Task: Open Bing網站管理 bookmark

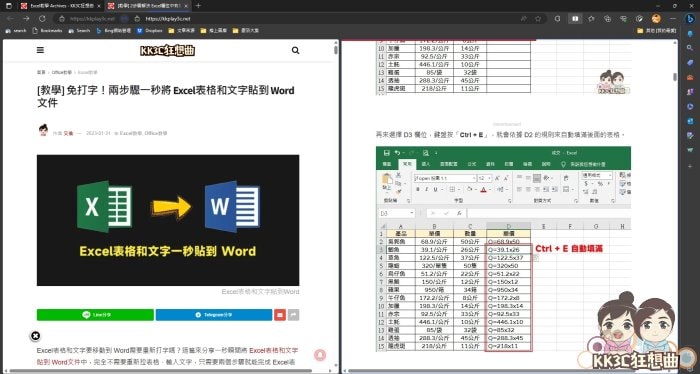Action: [x=114, y=31]
